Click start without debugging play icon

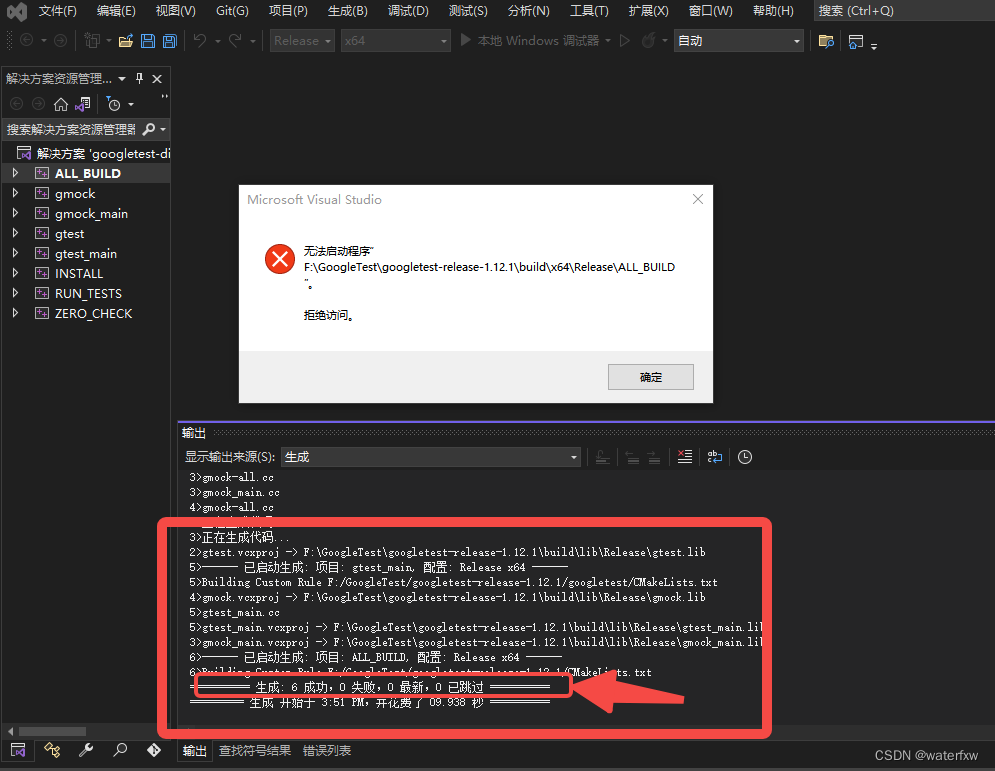click(624, 41)
